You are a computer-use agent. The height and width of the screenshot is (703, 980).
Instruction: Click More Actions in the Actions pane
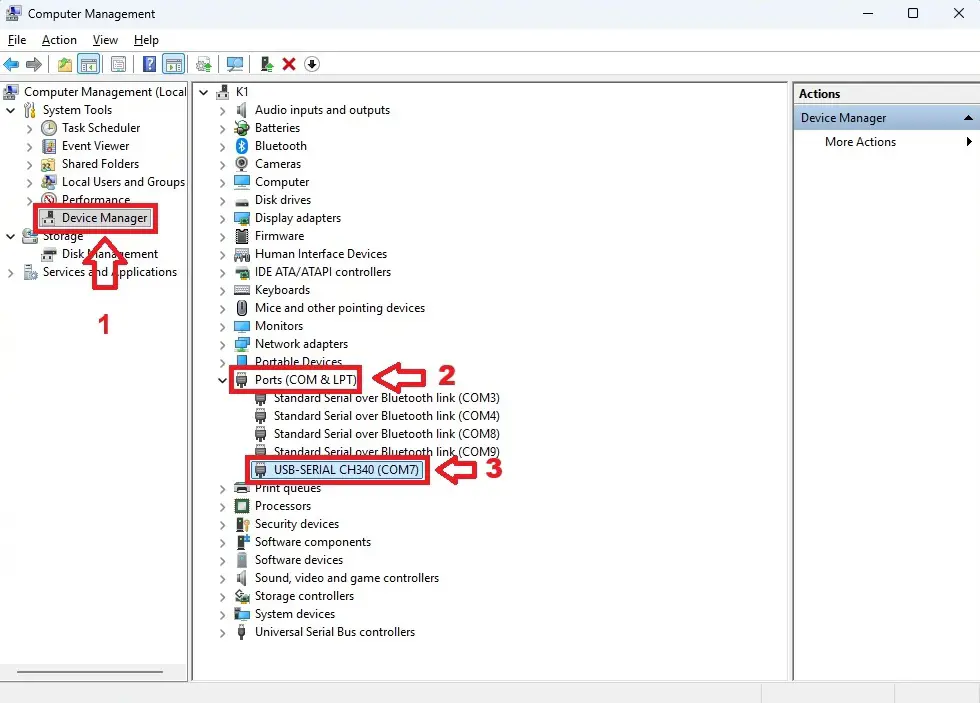pos(860,141)
